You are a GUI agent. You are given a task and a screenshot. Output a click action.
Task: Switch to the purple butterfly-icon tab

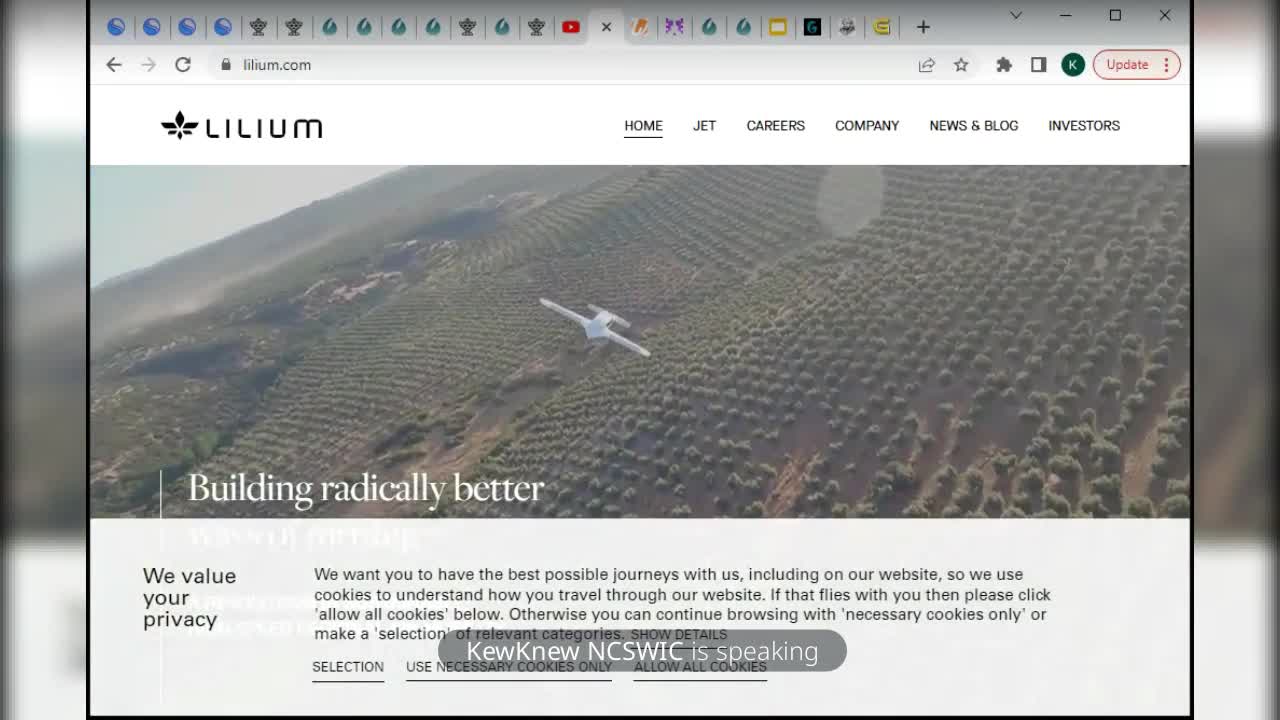(675, 28)
